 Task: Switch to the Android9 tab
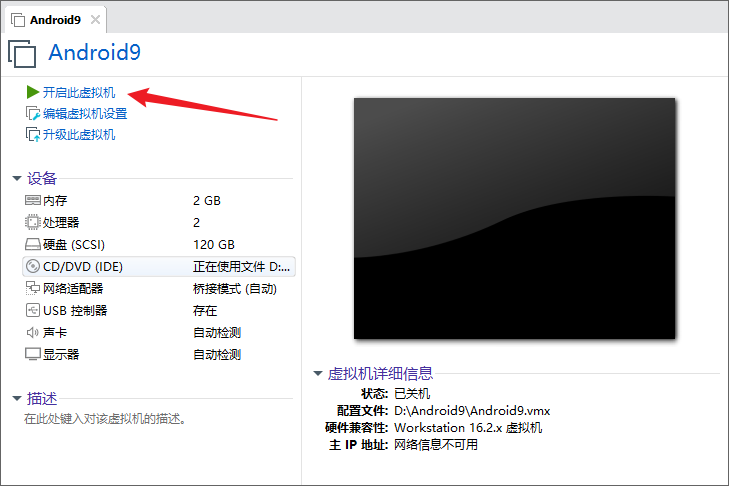(55, 20)
